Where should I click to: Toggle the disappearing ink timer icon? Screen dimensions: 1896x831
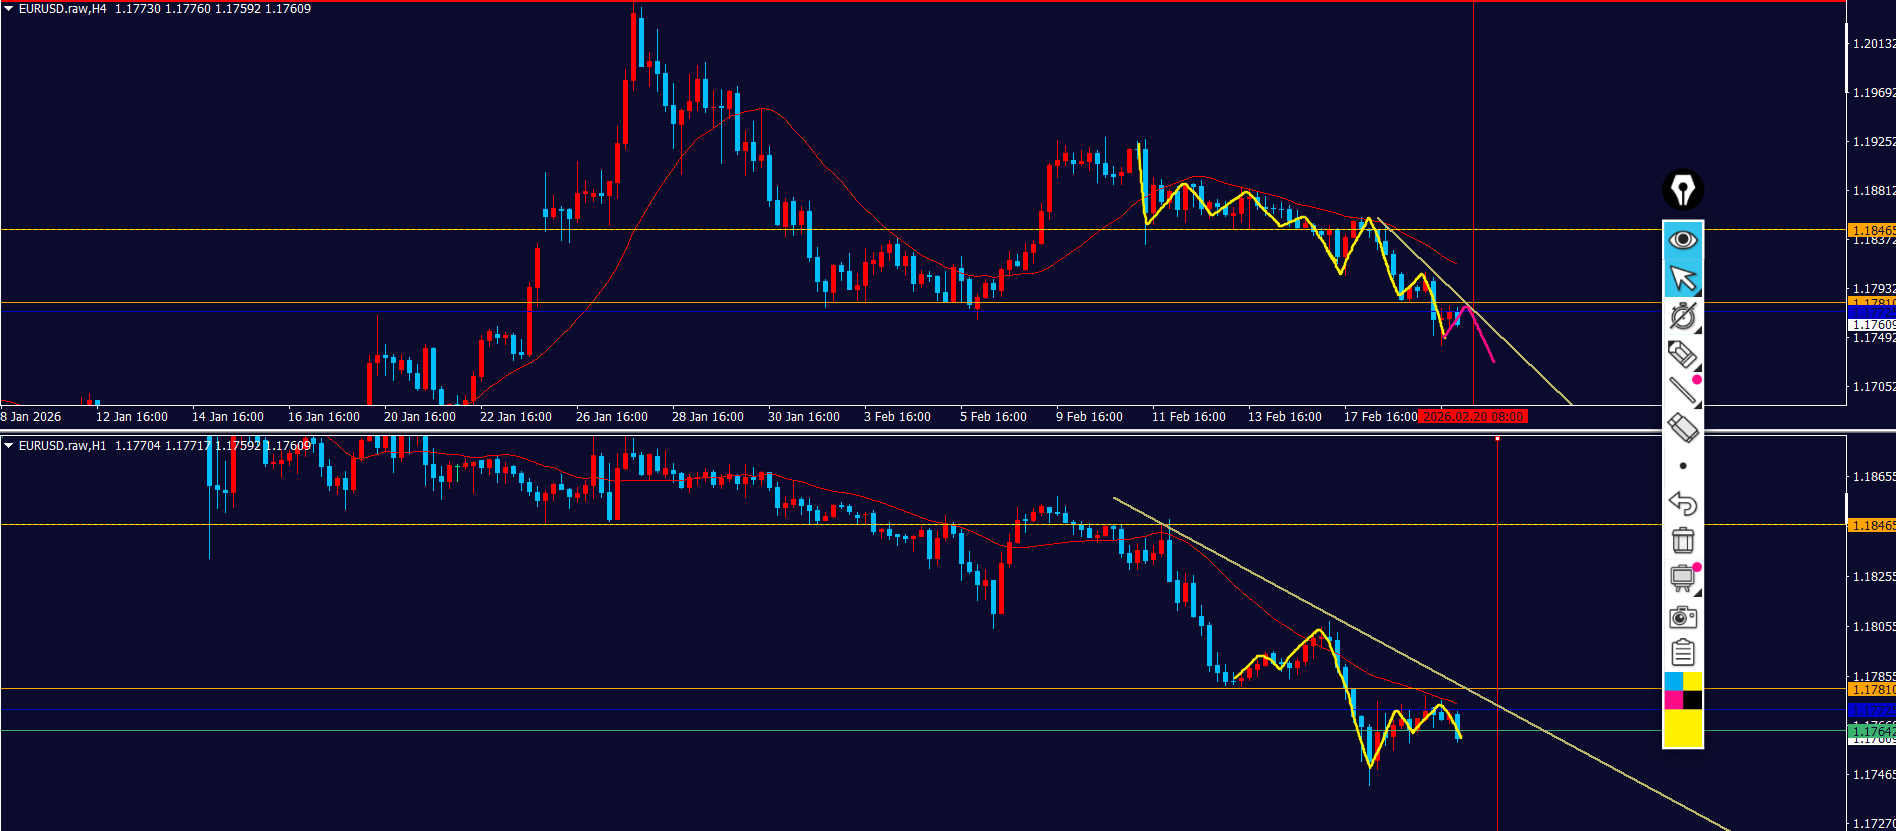pyautogui.click(x=1682, y=316)
